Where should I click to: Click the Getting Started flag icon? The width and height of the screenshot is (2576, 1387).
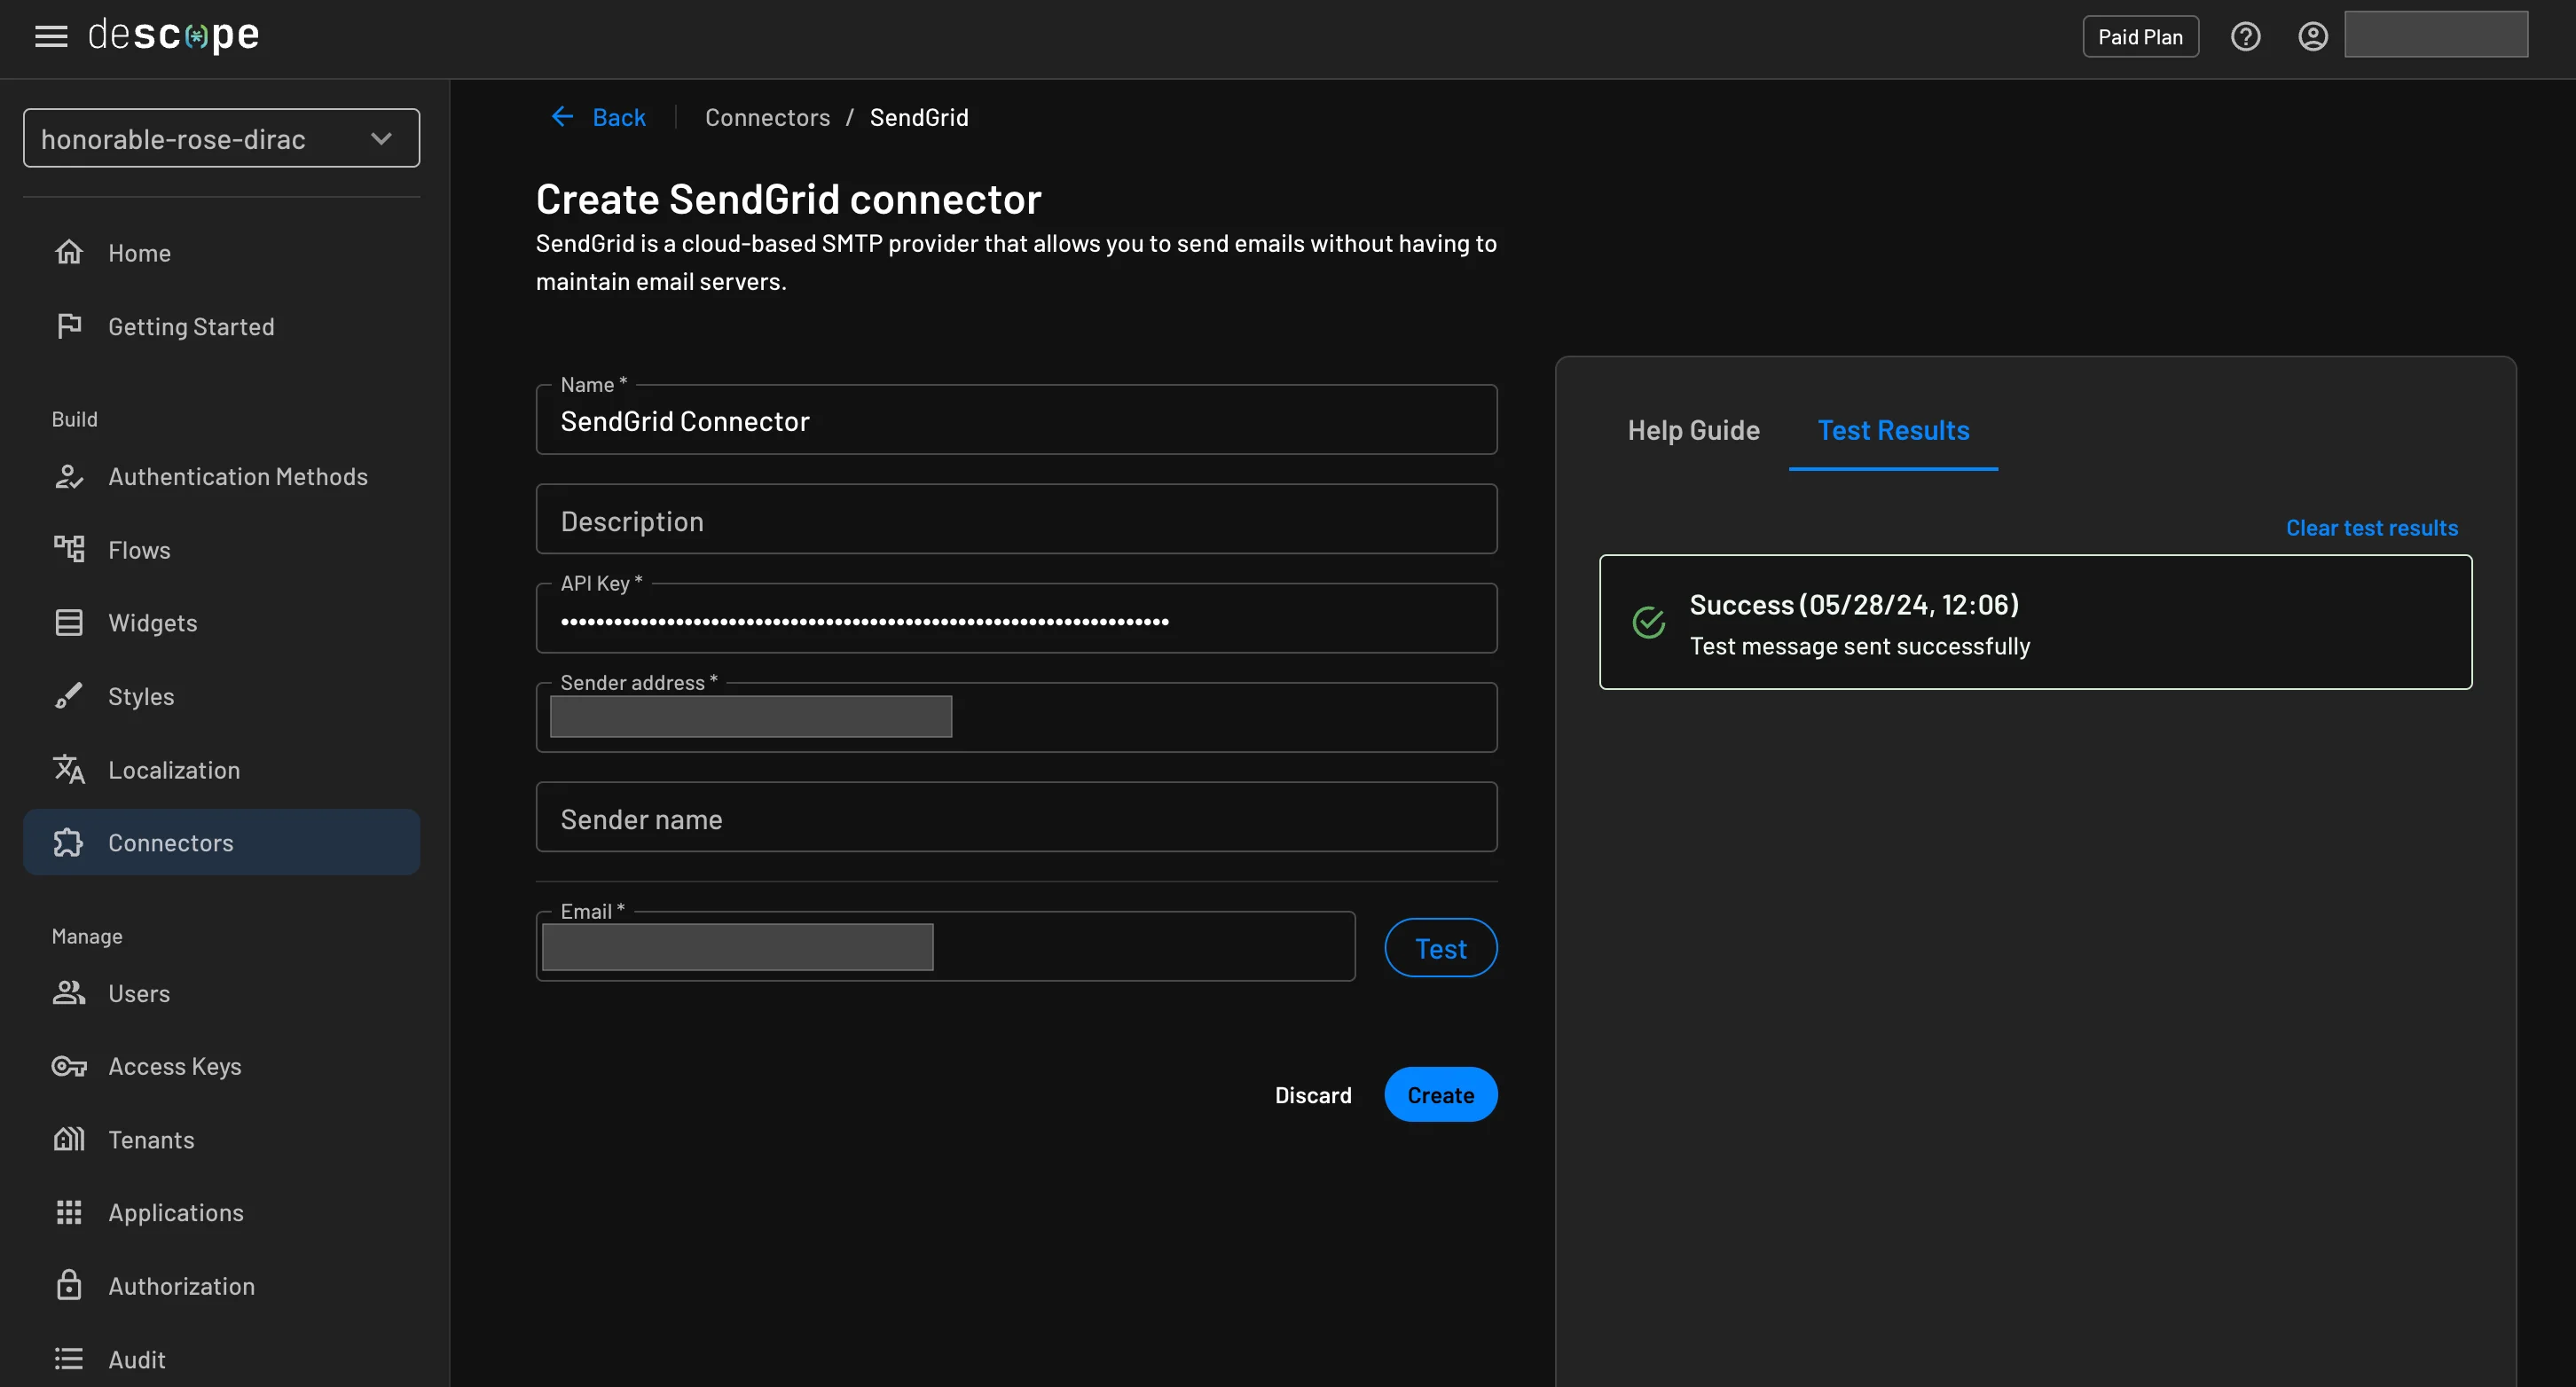point(69,326)
